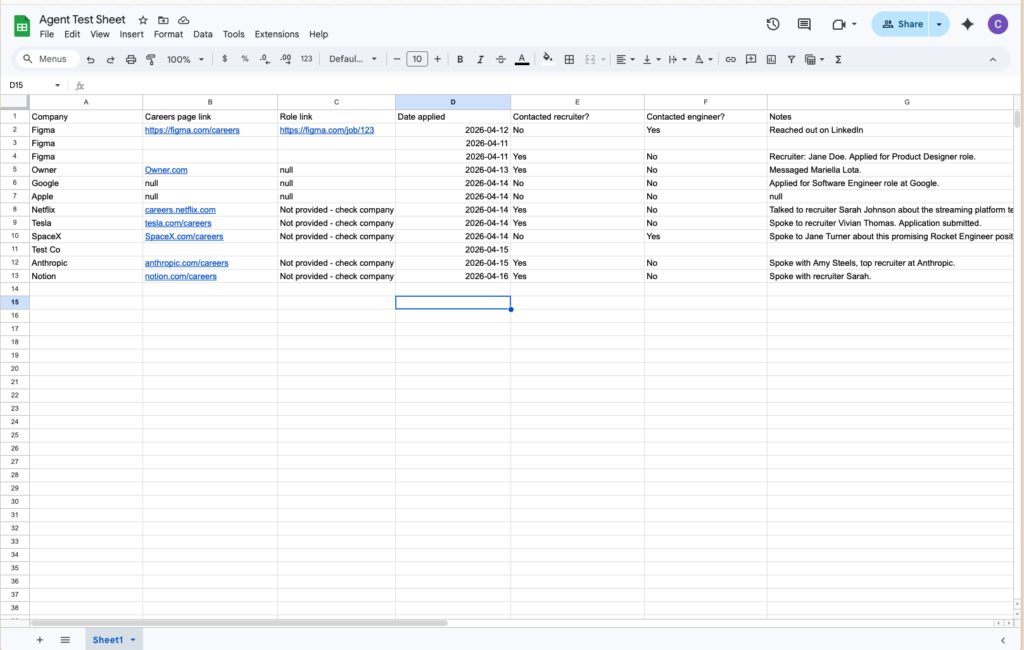Toggle bold formatting
The width and height of the screenshot is (1024, 650).
pos(460,60)
